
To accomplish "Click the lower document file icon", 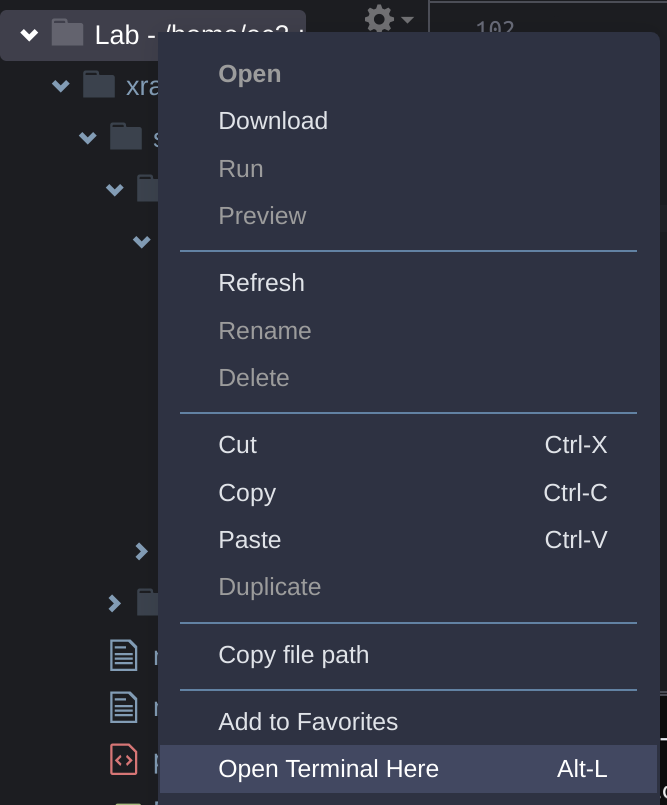I will pos(123,707).
